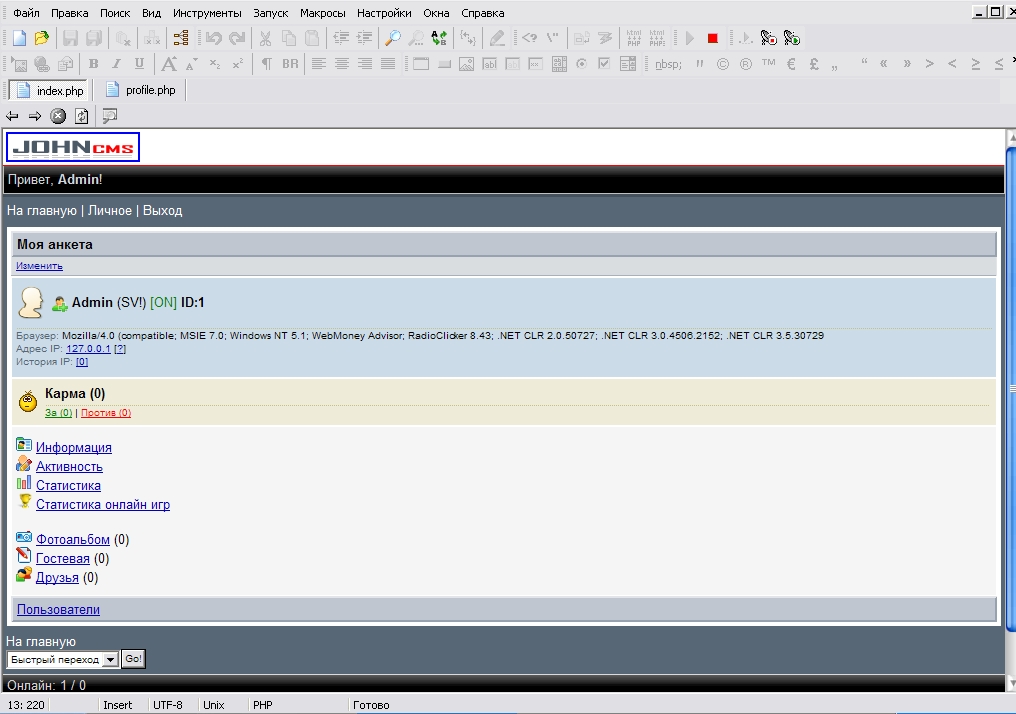Open the Настройки menu

384,13
